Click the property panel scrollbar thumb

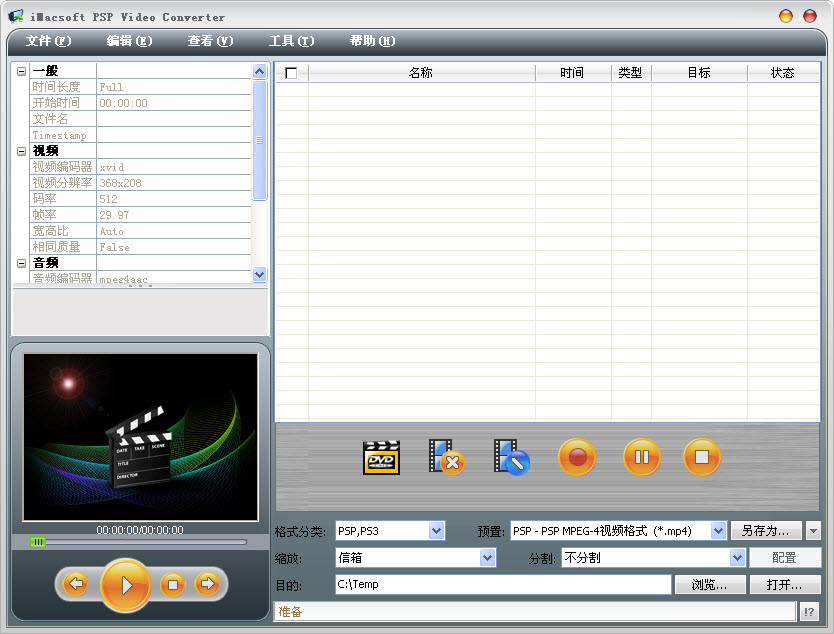click(x=260, y=140)
